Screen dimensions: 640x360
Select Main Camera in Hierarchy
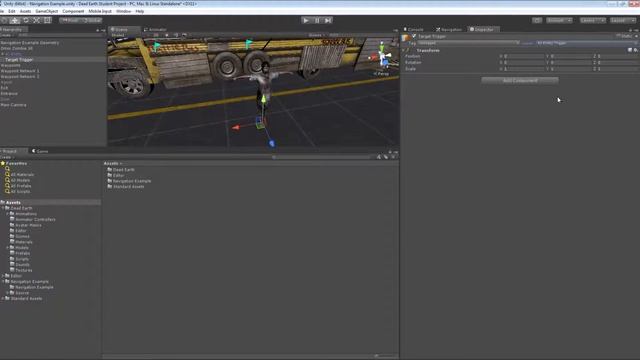point(13,105)
